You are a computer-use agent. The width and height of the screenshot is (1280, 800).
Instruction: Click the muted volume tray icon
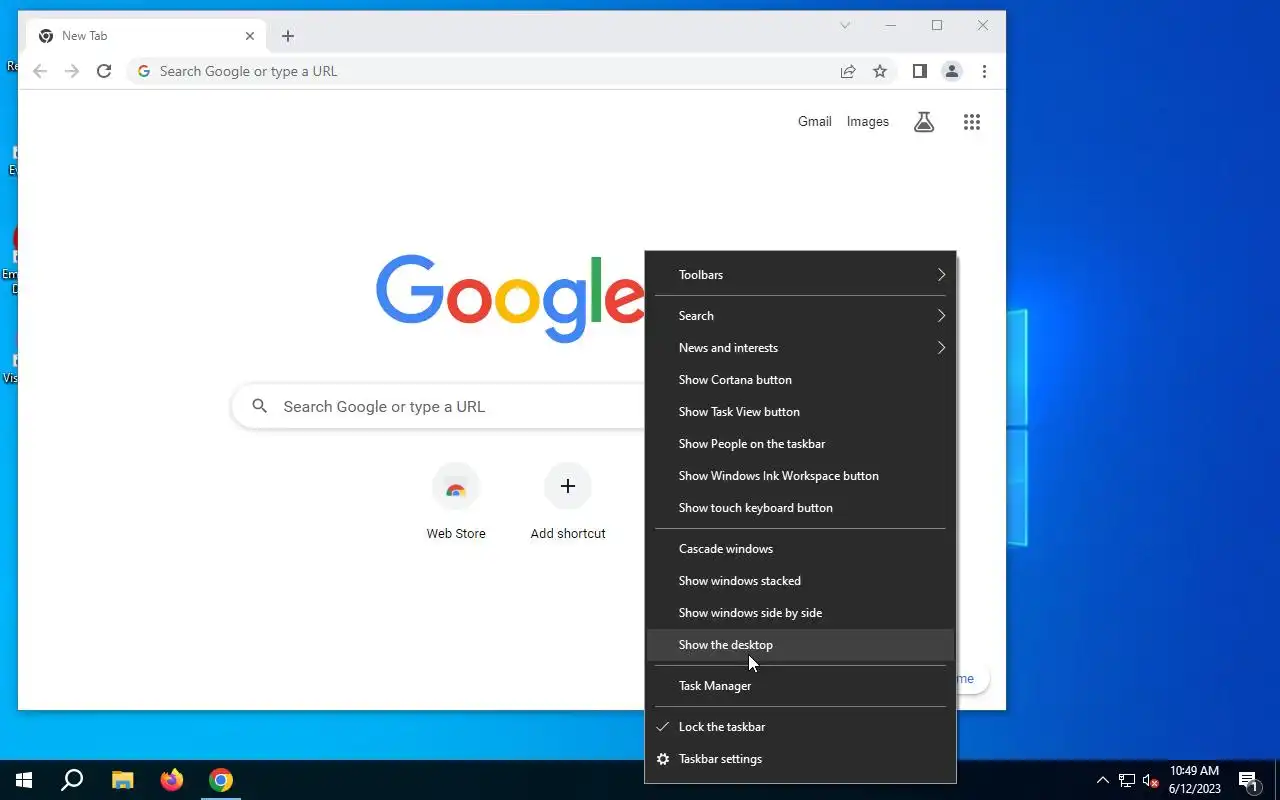tap(1150, 780)
